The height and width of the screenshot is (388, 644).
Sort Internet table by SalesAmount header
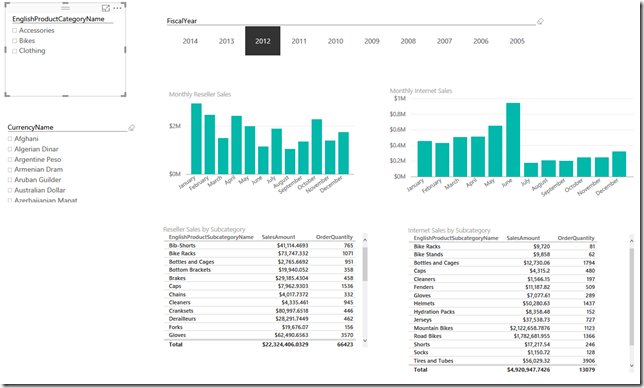coord(523,238)
